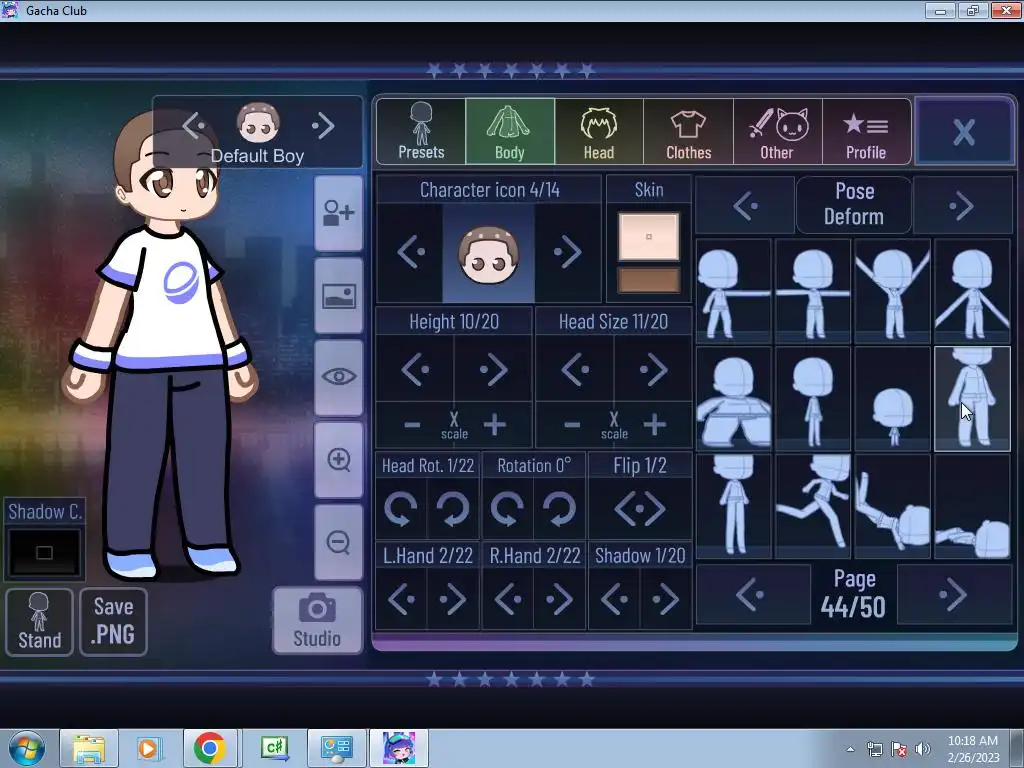Image resolution: width=1024 pixels, height=768 pixels.
Task: Go to next character icon
Action: tap(567, 252)
